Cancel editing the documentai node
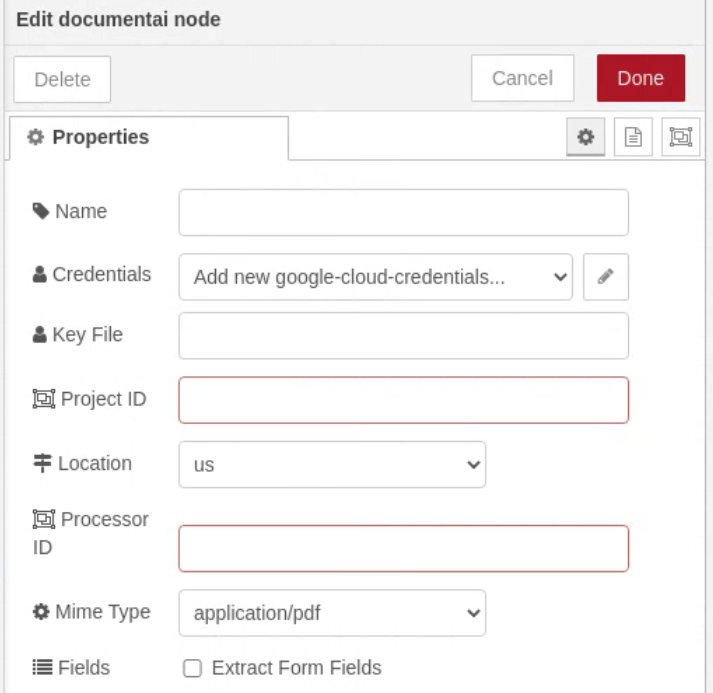 (x=522, y=78)
